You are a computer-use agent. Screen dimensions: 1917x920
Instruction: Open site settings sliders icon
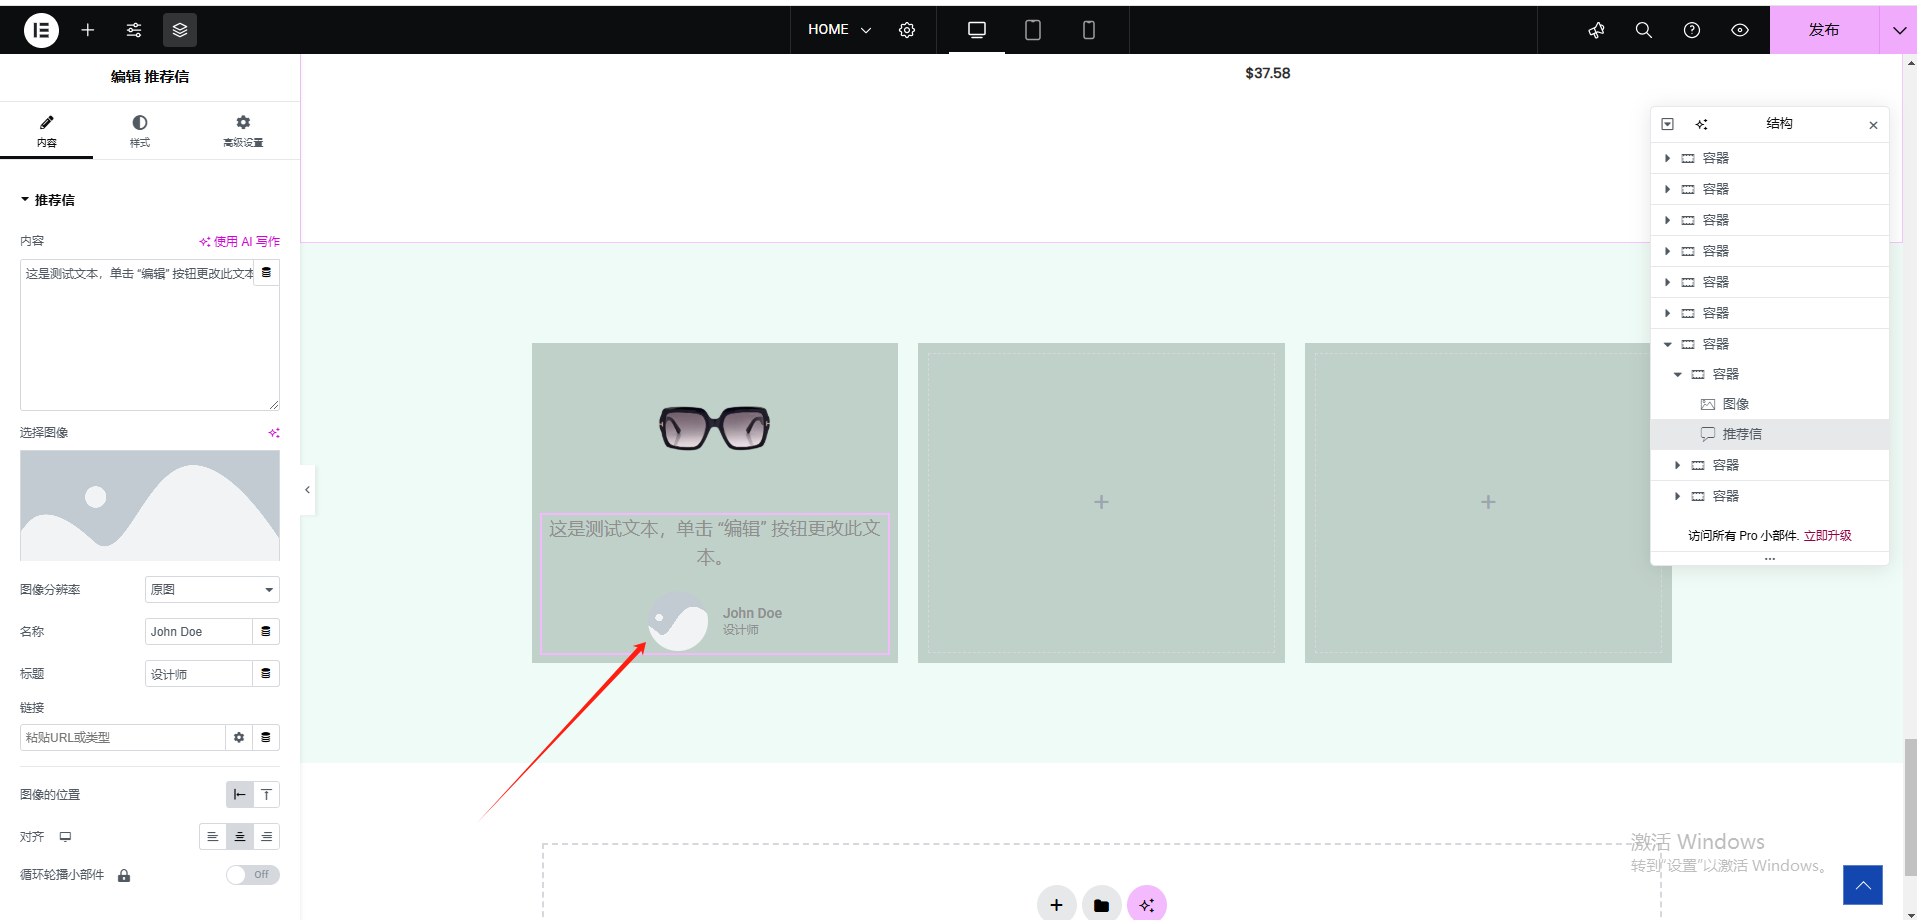pyautogui.click(x=134, y=30)
